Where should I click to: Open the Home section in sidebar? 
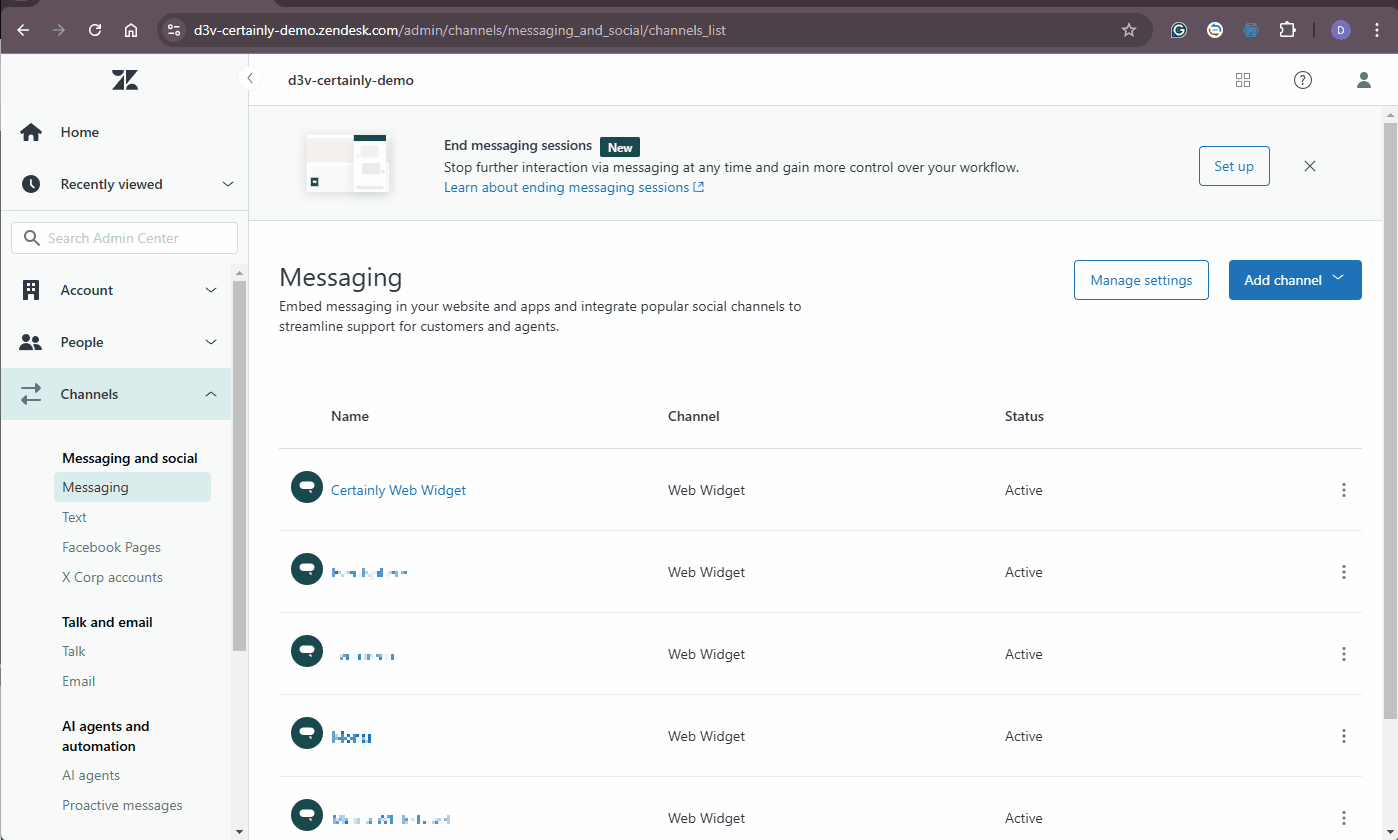[x=30, y=131]
